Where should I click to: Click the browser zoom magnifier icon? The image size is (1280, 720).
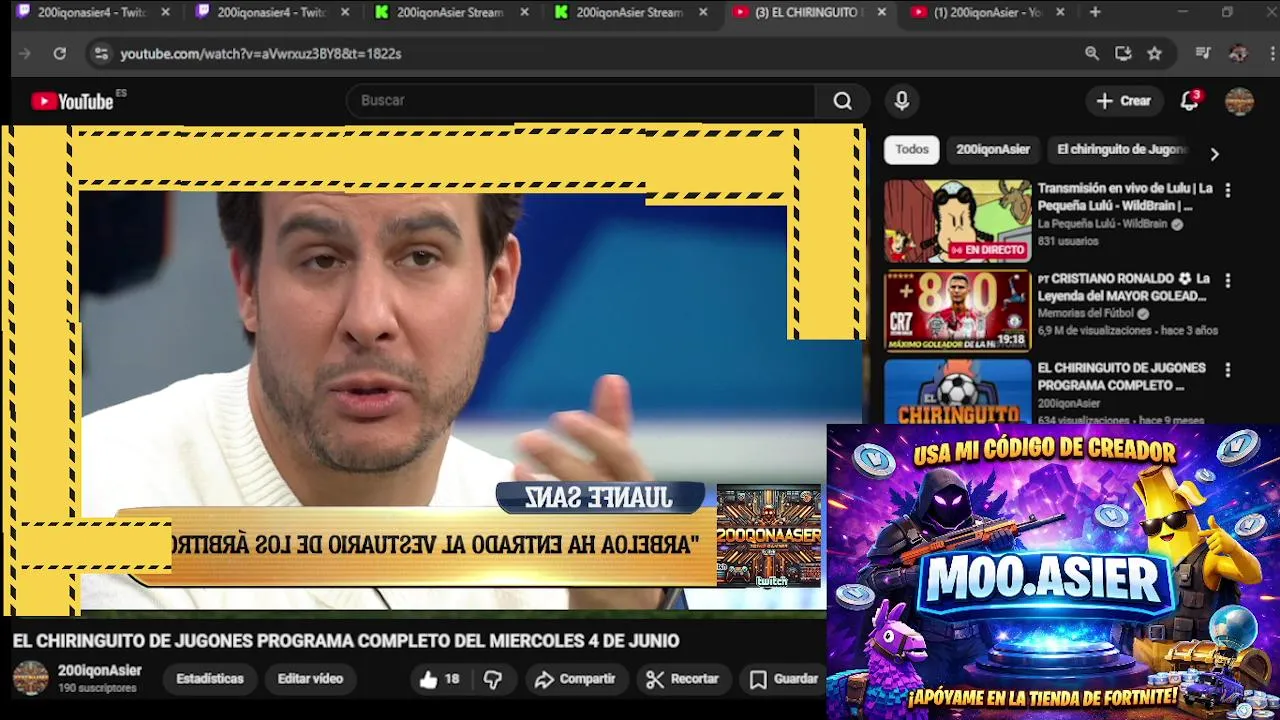coord(1092,54)
